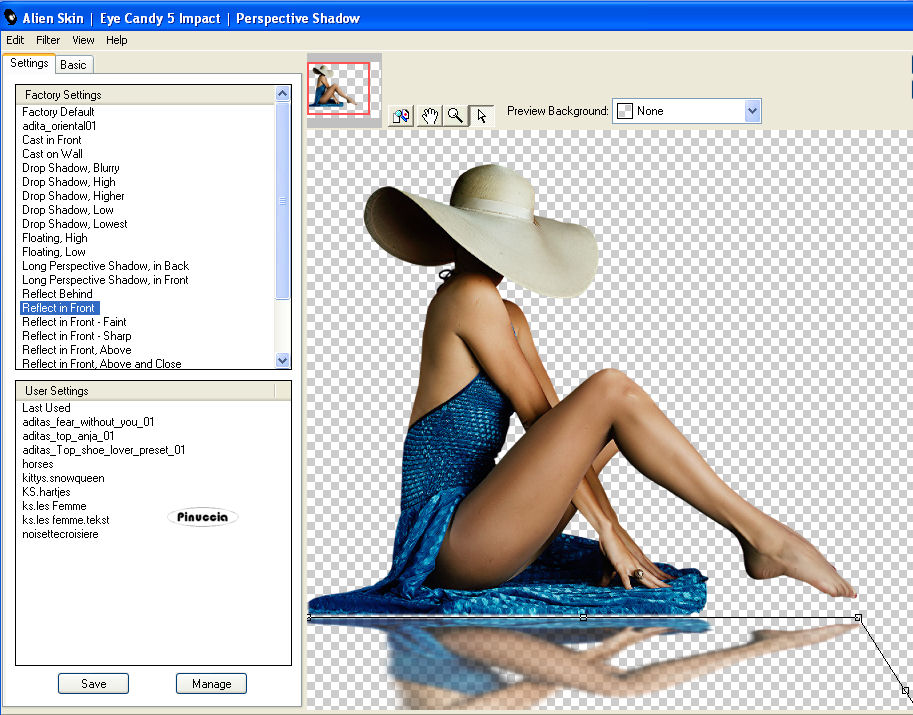Select aditas_Top_shoe_lover_preset_01 setting
Image resolution: width=913 pixels, height=715 pixels.
(104, 449)
